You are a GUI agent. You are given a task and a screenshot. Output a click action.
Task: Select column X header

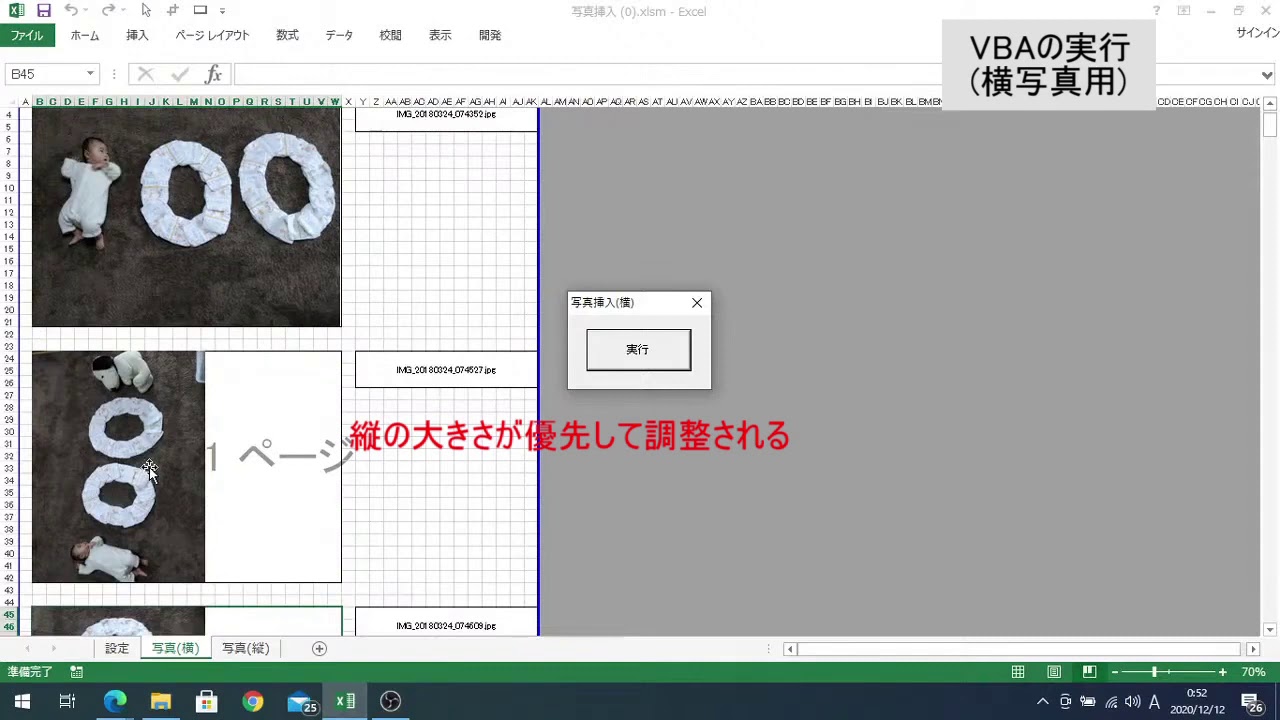click(348, 102)
